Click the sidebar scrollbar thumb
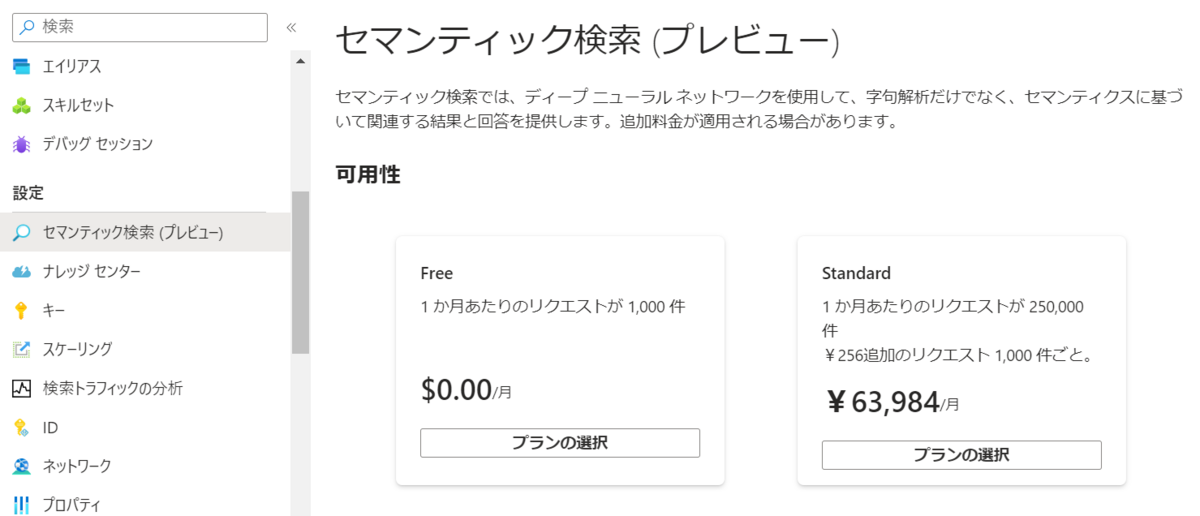This screenshot has width=1200, height=516. pyautogui.click(x=300, y=272)
